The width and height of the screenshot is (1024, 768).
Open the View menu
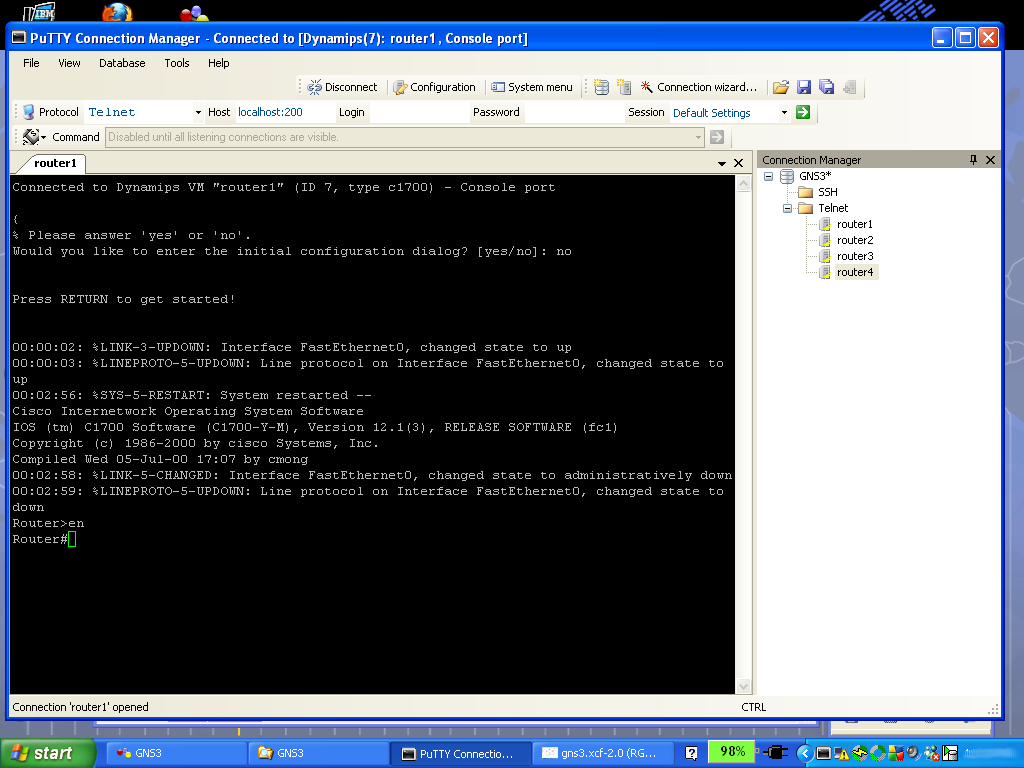click(69, 63)
